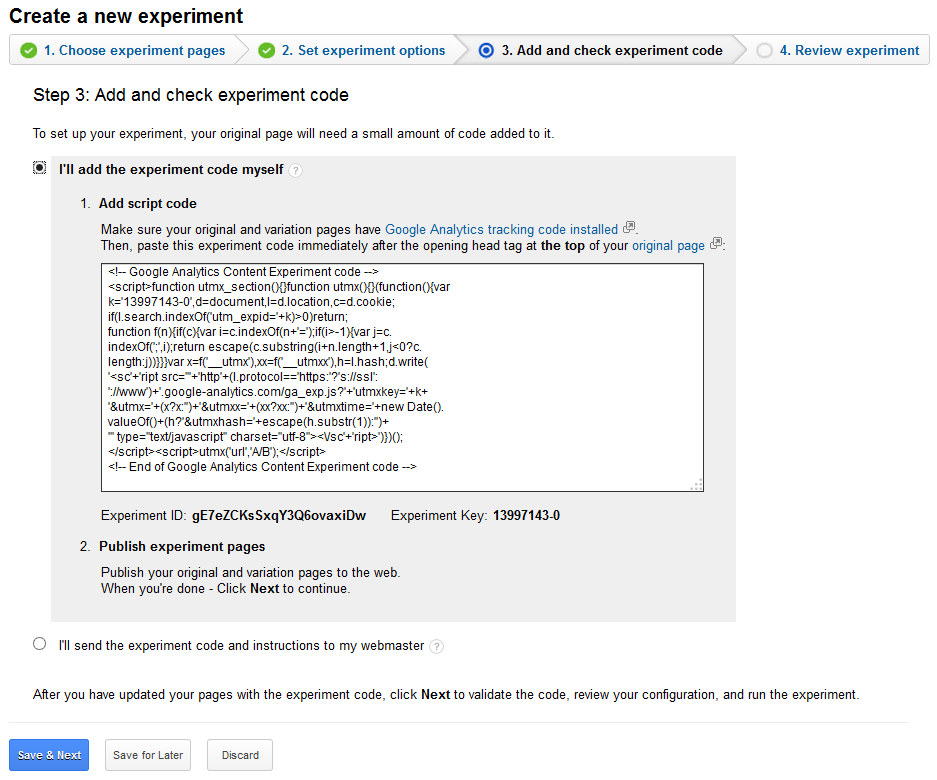Click the Save for Later button

tap(148, 755)
